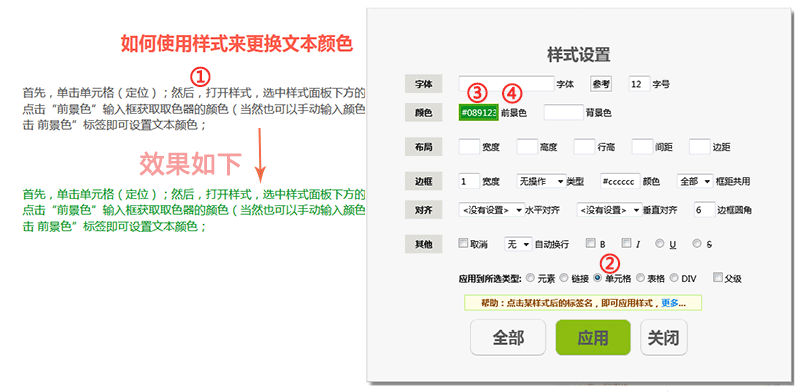Click the 字体 category label

click(x=423, y=84)
